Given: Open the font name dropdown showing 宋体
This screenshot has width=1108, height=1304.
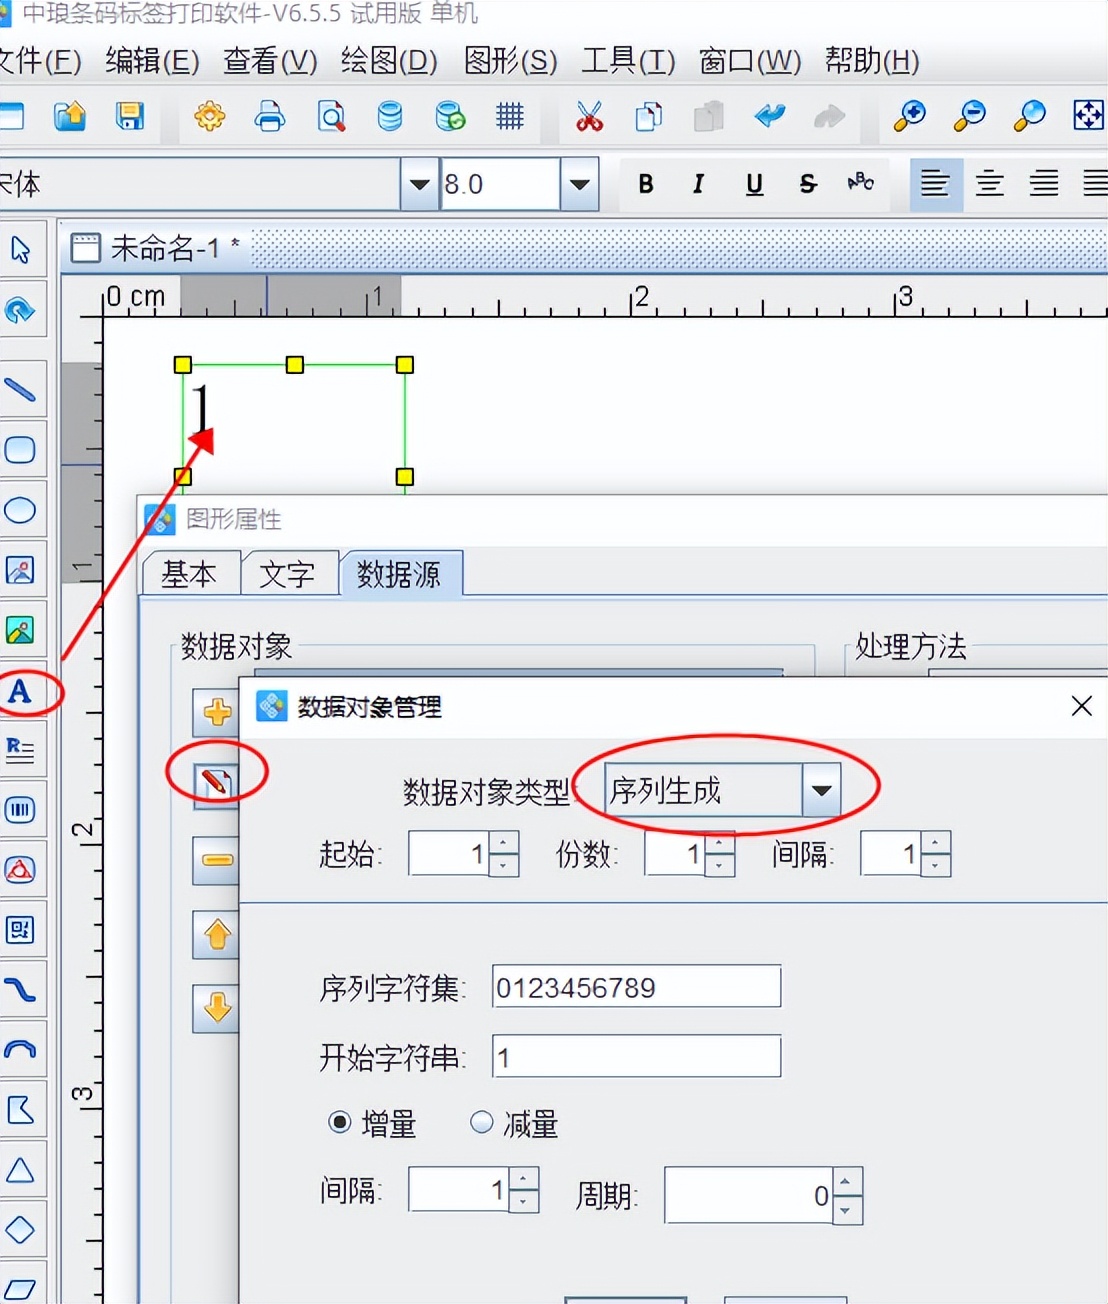Looking at the screenshot, I should point(418,183).
